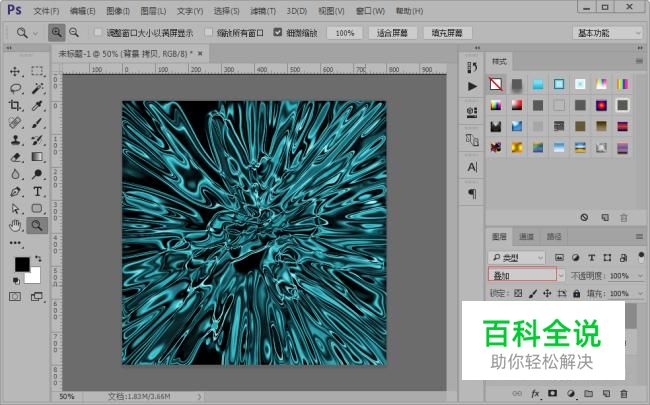Toggle the lock transparent pixels icon

point(518,293)
